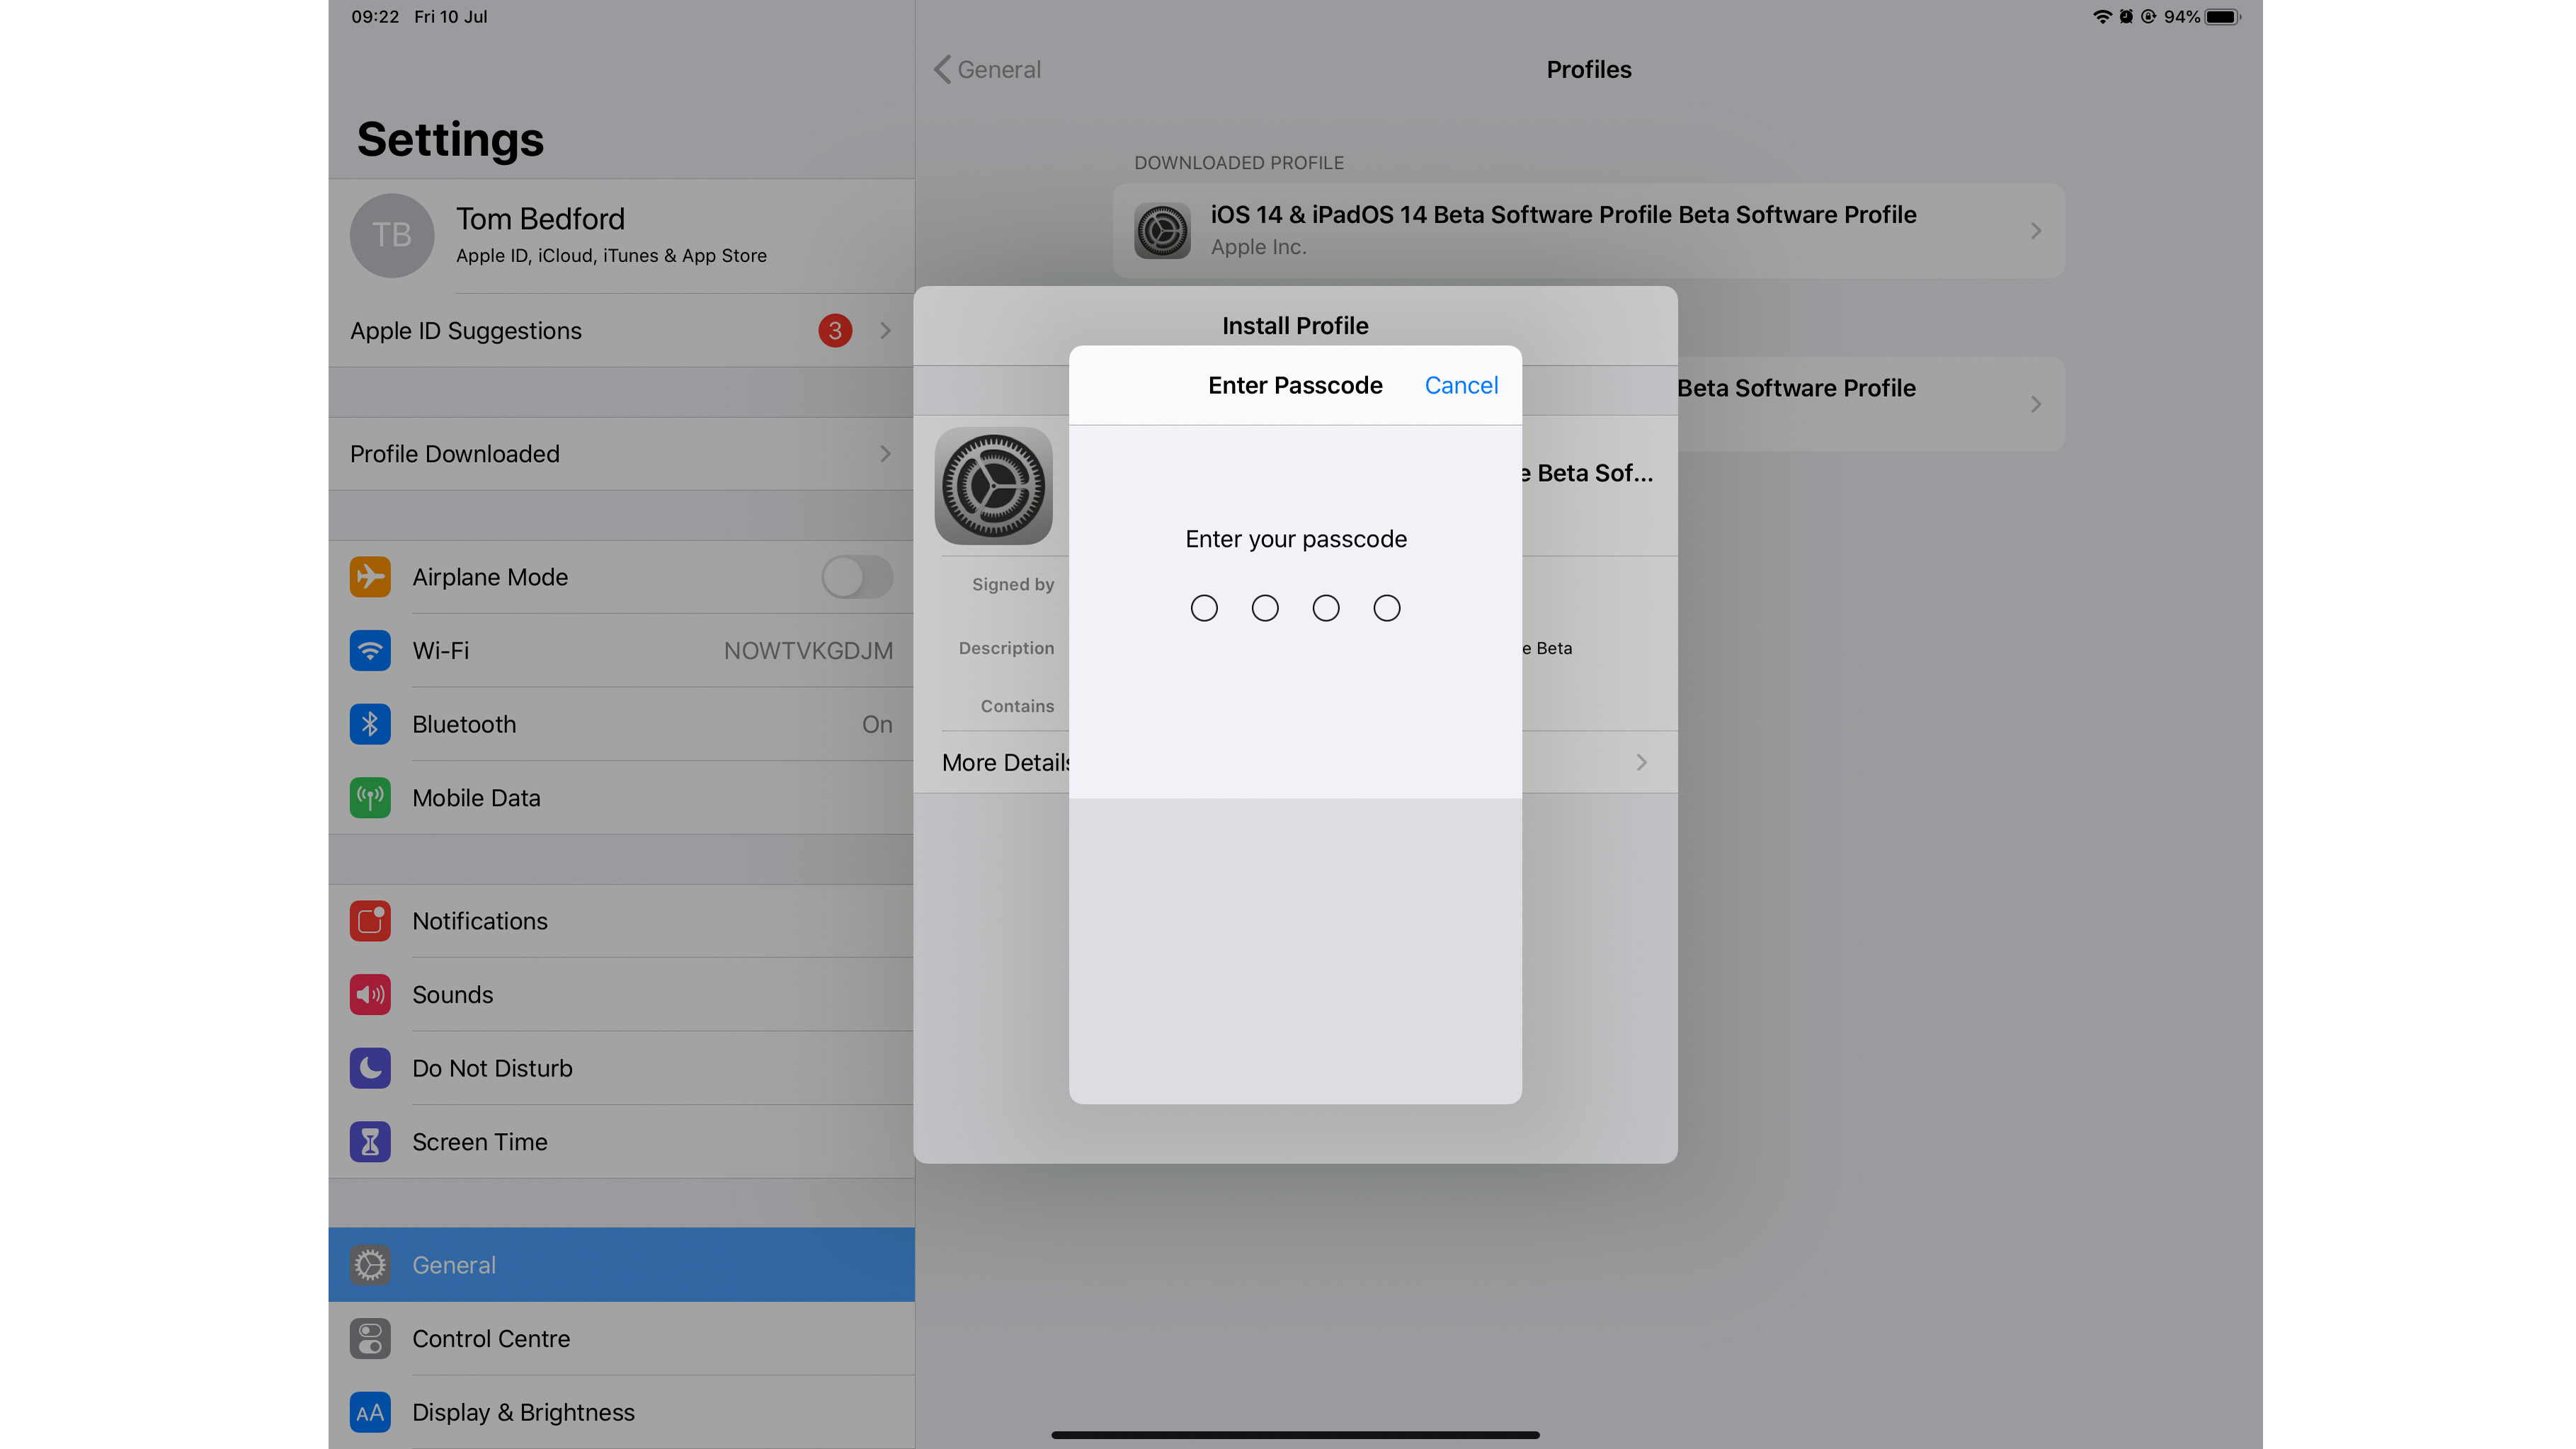Viewport: 2576px width, 1449px height.
Task: Click the Profiles page title
Action: (x=1588, y=69)
